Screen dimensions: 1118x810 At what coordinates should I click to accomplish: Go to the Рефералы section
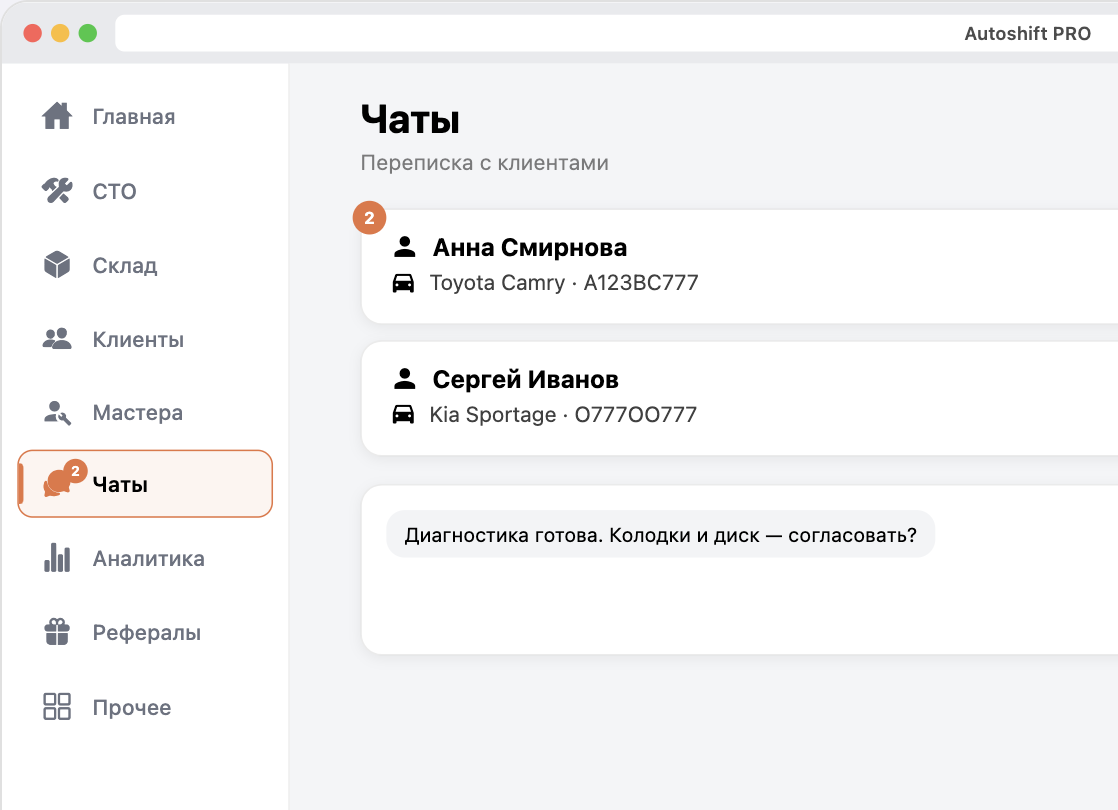pyautogui.click(x=145, y=632)
